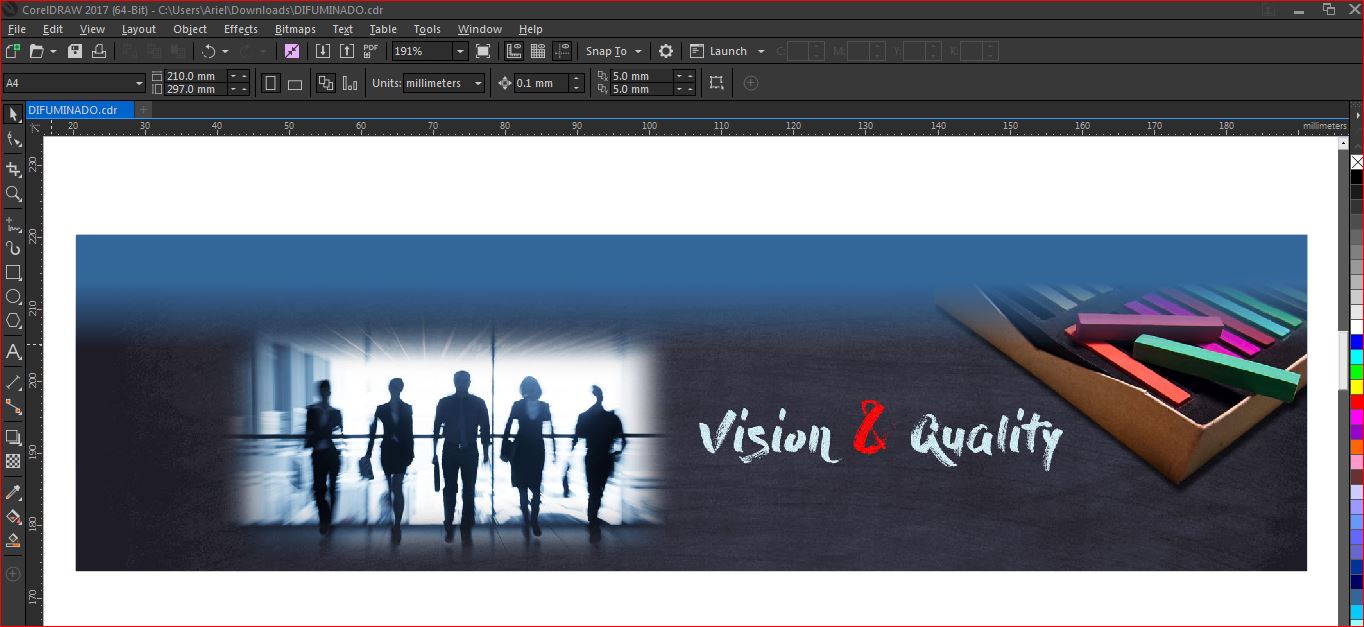The image size is (1364, 627).
Task: Select the Transparency checkerboard tool
Action: click(x=13, y=461)
